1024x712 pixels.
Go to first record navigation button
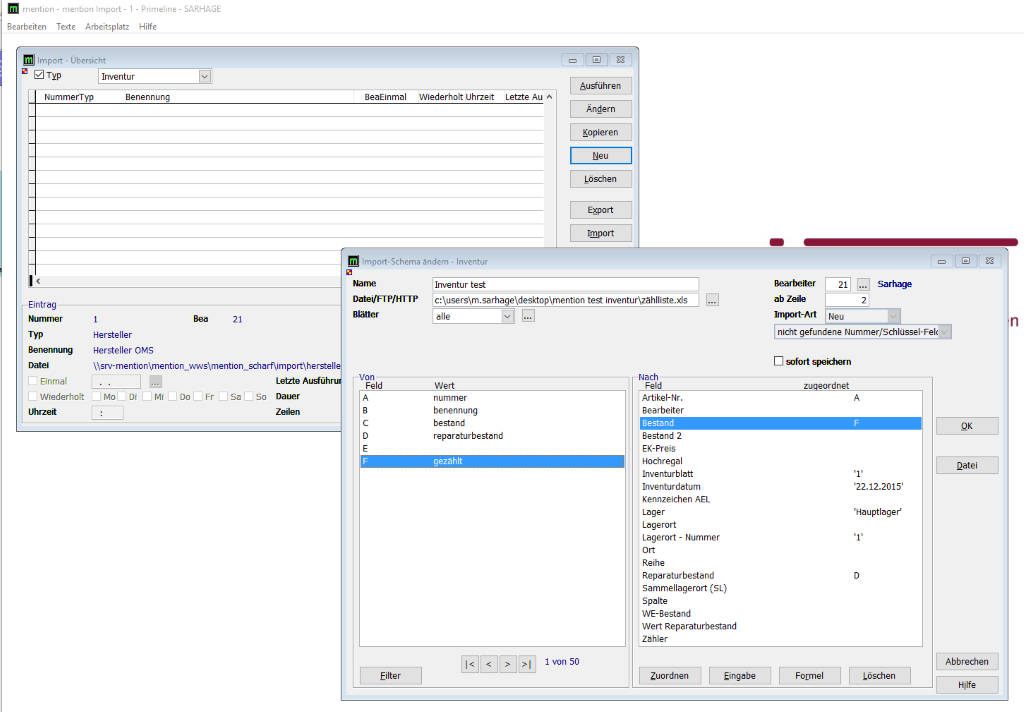[470, 664]
